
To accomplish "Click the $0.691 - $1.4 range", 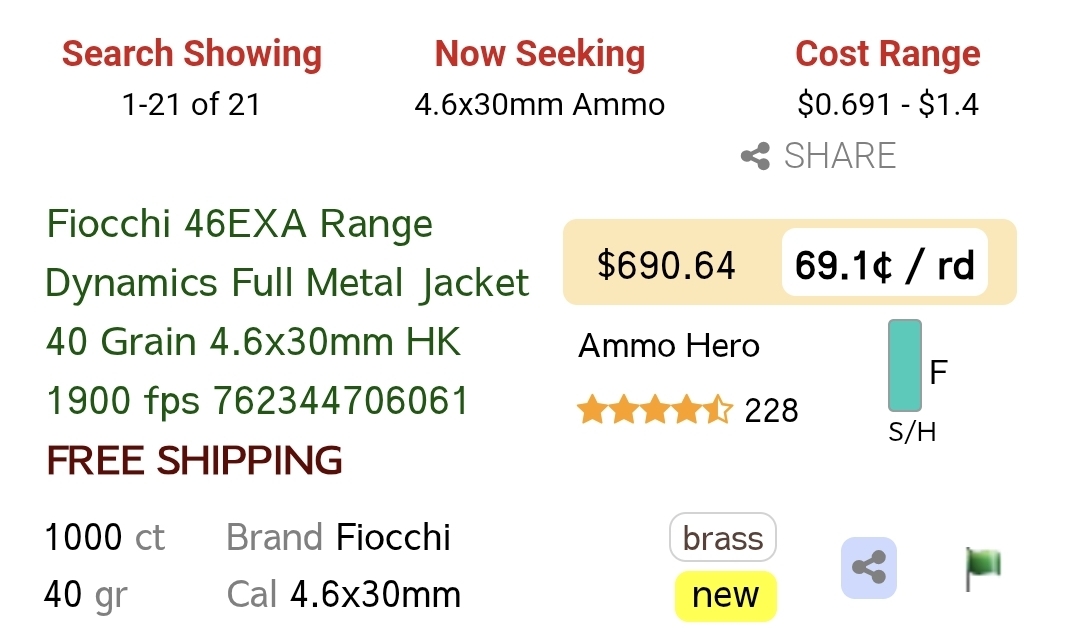I will 887,104.
